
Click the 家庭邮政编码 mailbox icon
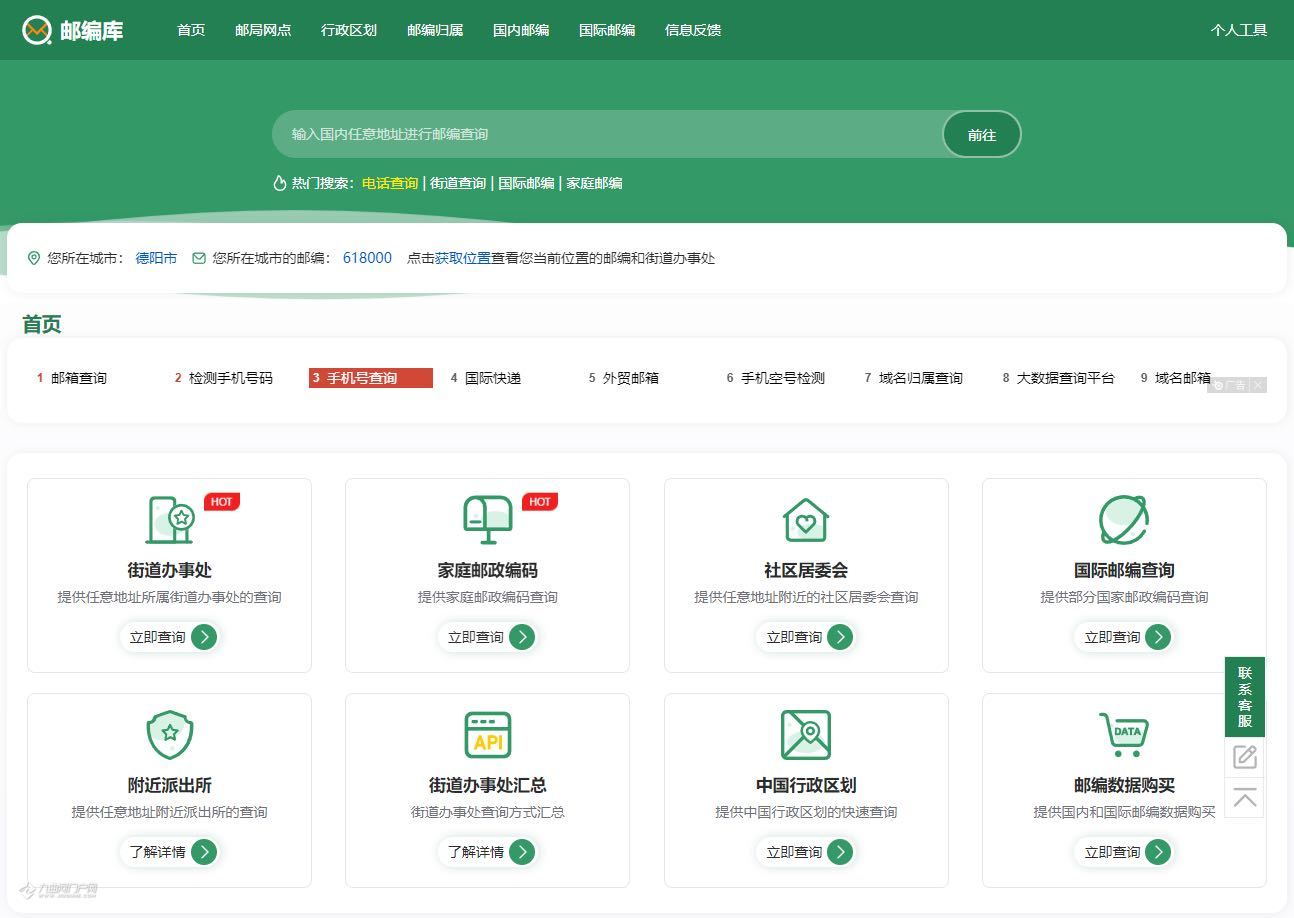click(x=488, y=520)
